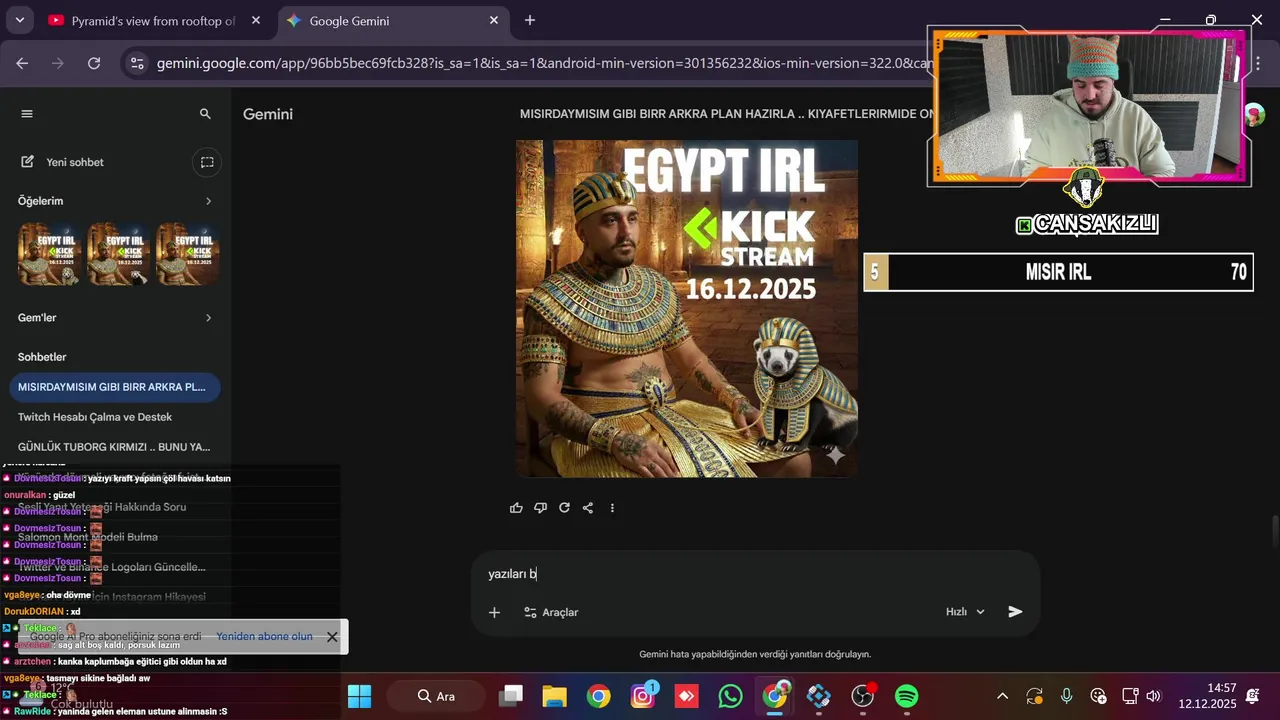The height and width of the screenshot is (720, 1280).
Task: Click the plus icon to add files
Action: click(x=494, y=612)
